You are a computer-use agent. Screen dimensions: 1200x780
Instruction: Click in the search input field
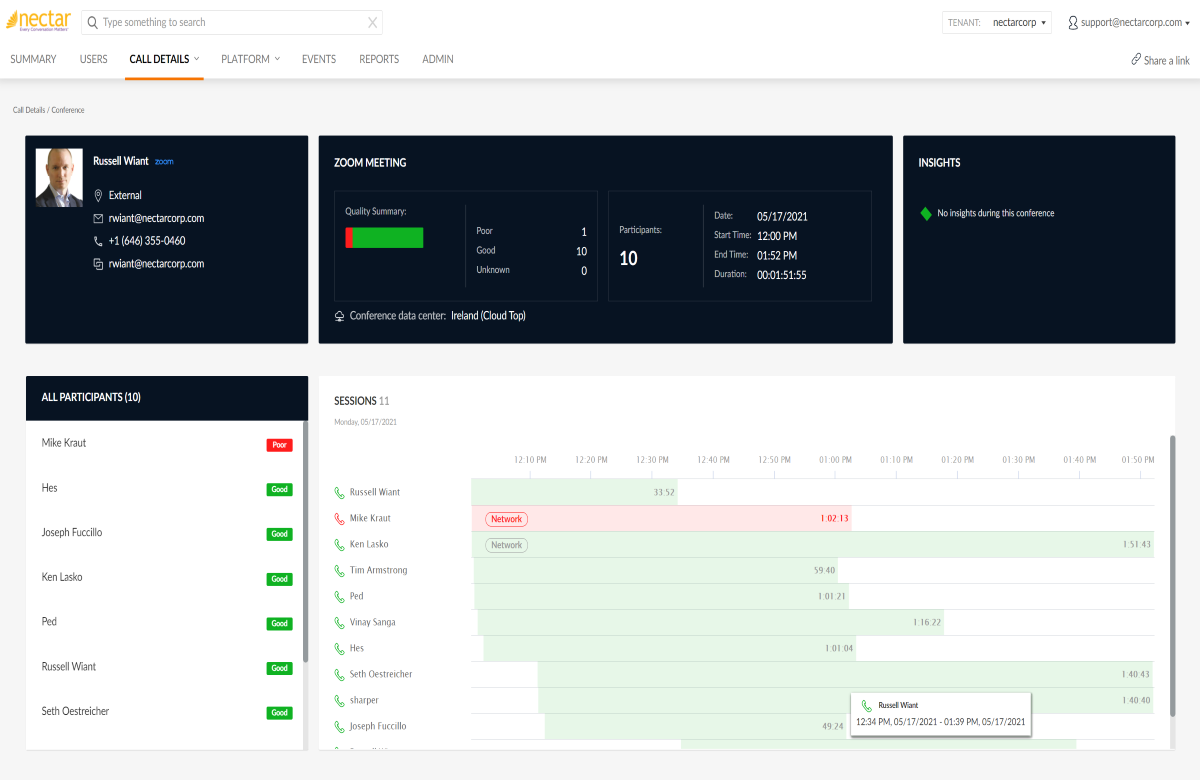pos(232,22)
